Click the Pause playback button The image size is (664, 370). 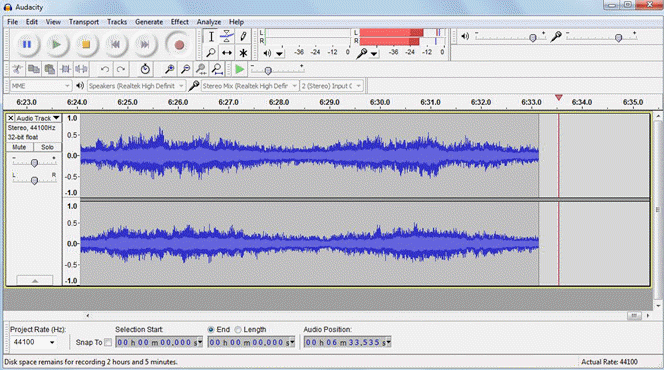pos(27,44)
